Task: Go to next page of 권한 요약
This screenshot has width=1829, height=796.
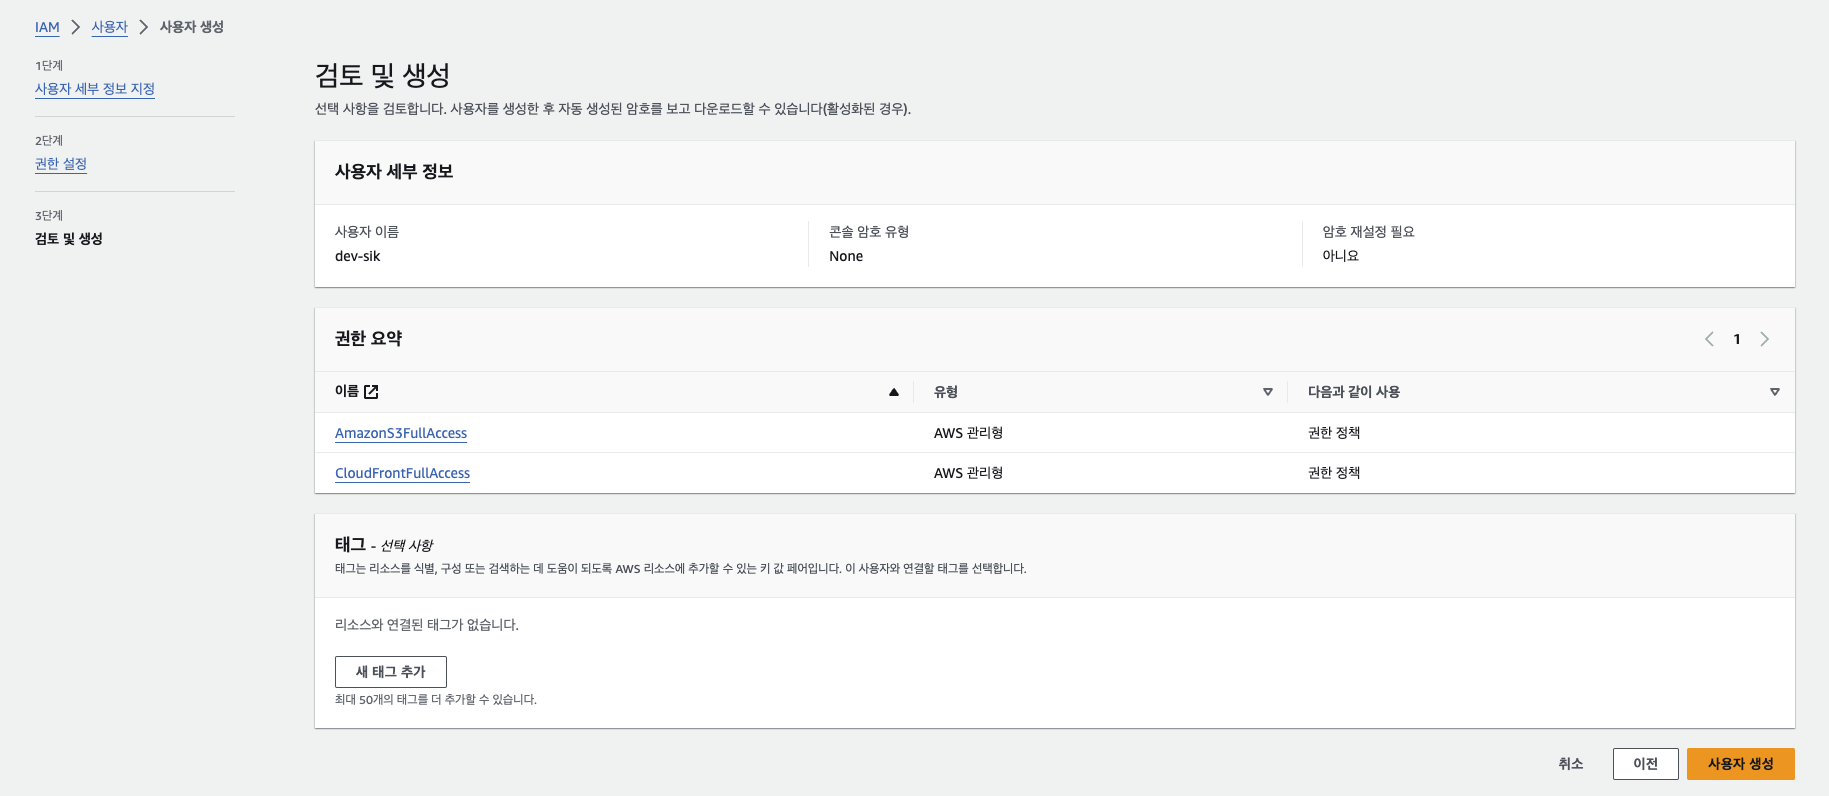Action: coord(1765,339)
